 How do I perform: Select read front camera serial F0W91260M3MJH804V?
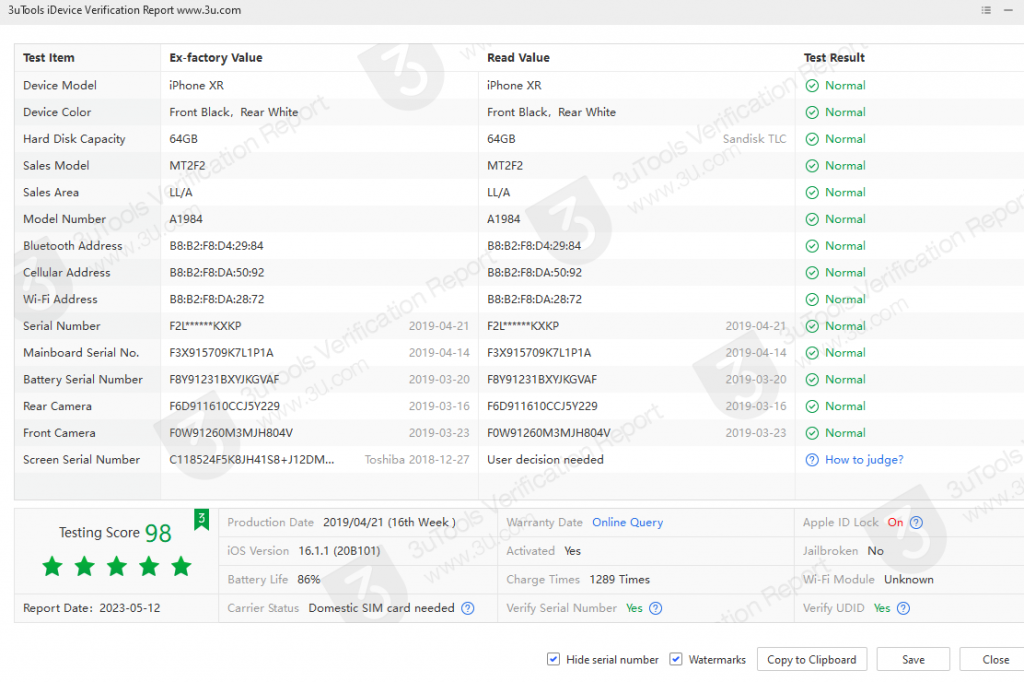[x=549, y=434]
